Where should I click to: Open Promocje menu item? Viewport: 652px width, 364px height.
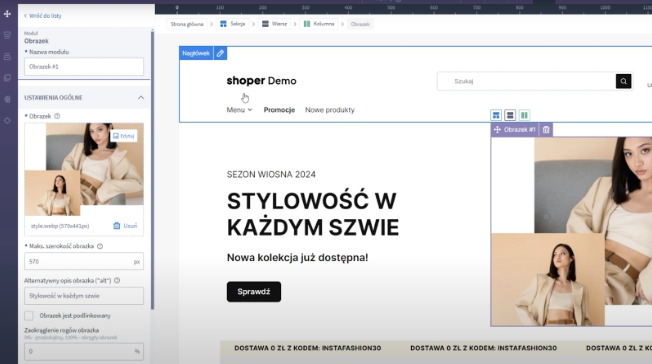coord(279,110)
